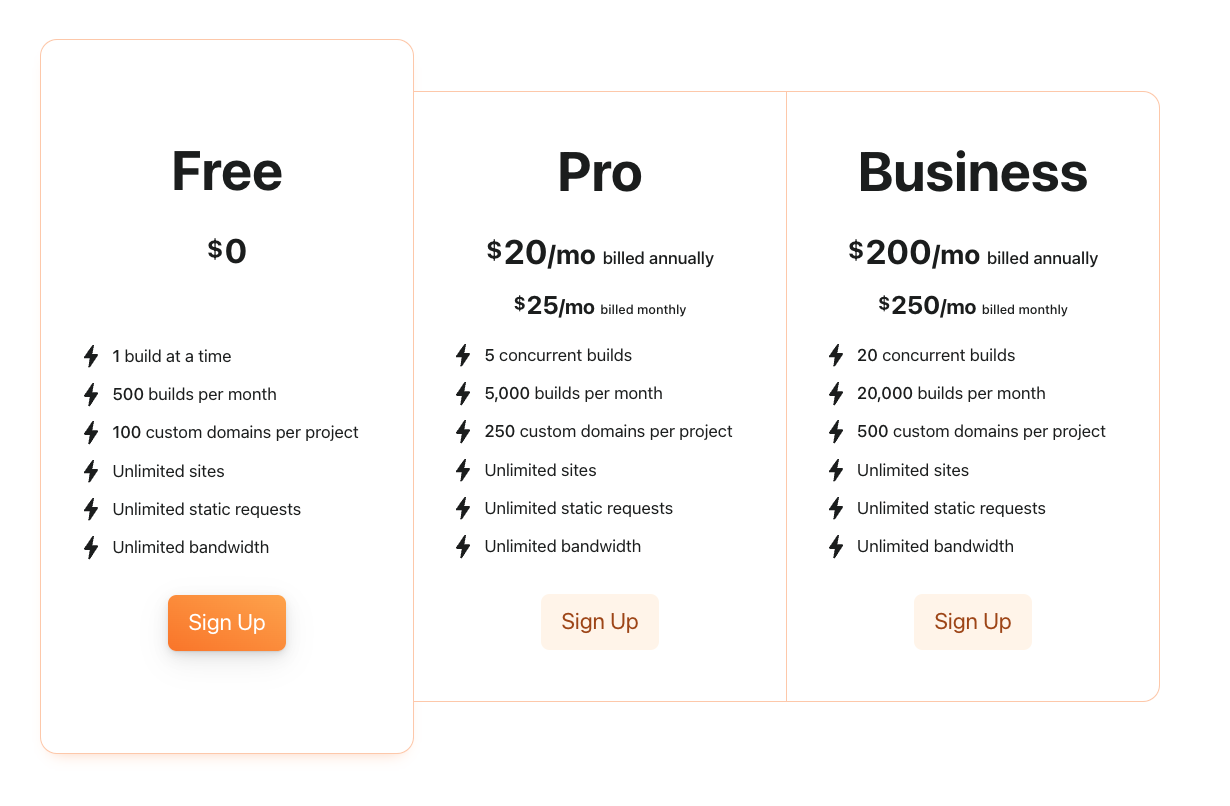The width and height of the screenshot is (1230, 806).
Task: Click the bolt icon next to Business's "Unlimited bandwidth"
Action: (x=835, y=546)
